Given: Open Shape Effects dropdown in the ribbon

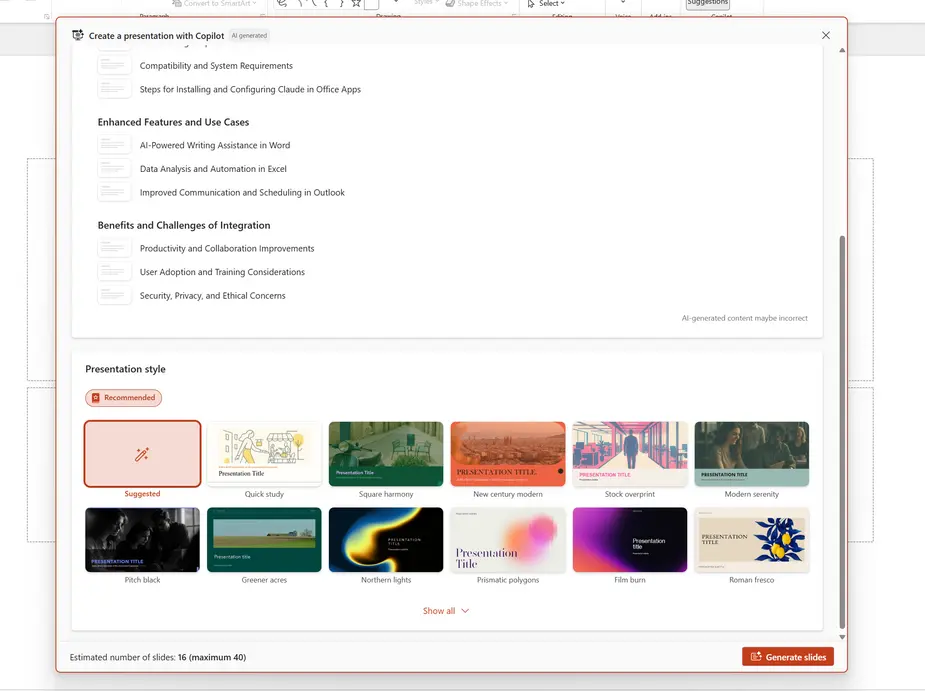Looking at the screenshot, I should pyautogui.click(x=477, y=4).
